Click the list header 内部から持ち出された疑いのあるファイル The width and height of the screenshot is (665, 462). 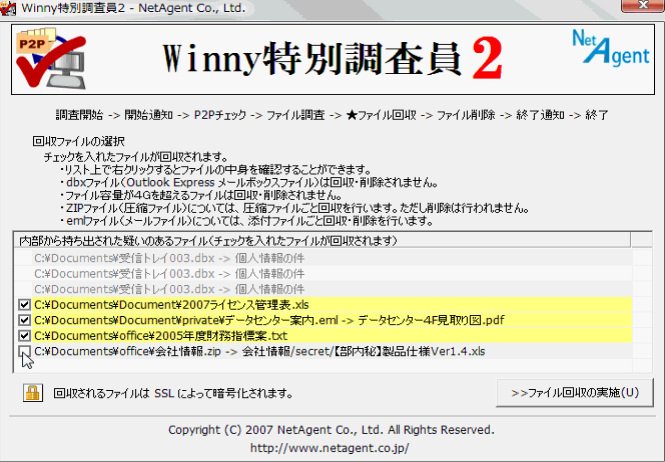point(322,241)
